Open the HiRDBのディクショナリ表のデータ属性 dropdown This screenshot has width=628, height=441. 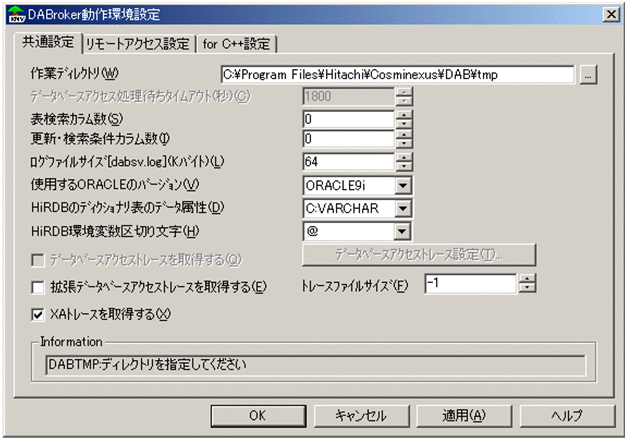tap(403, 208)
